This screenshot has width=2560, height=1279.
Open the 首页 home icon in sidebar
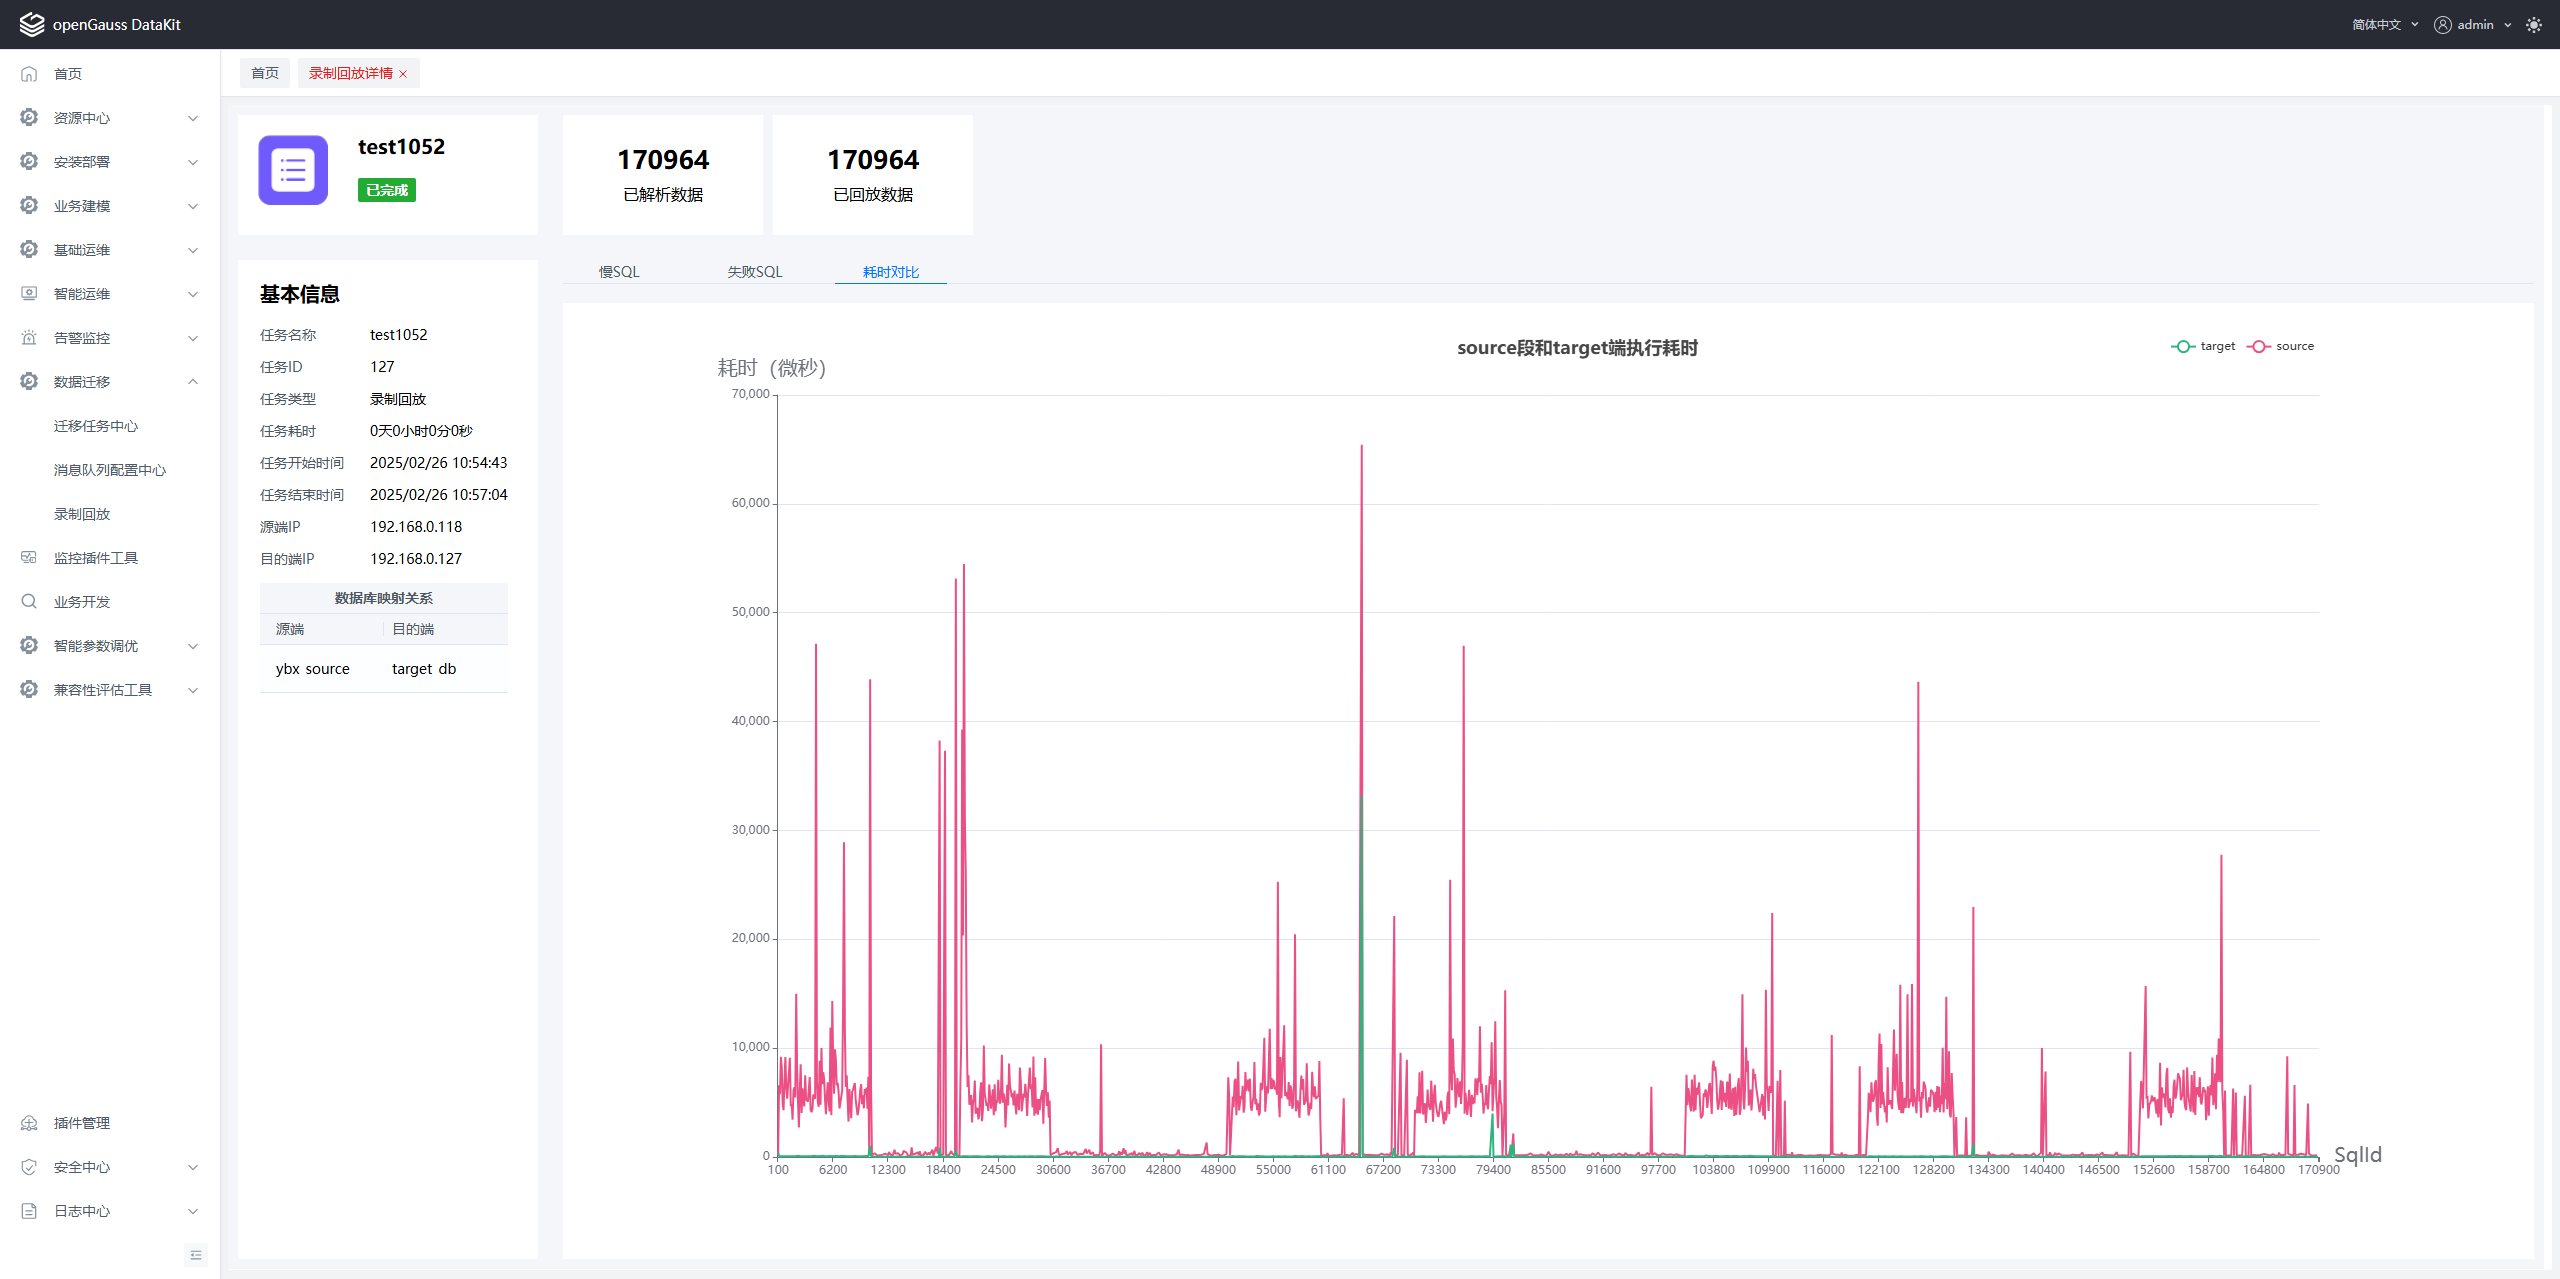[29, 74]
